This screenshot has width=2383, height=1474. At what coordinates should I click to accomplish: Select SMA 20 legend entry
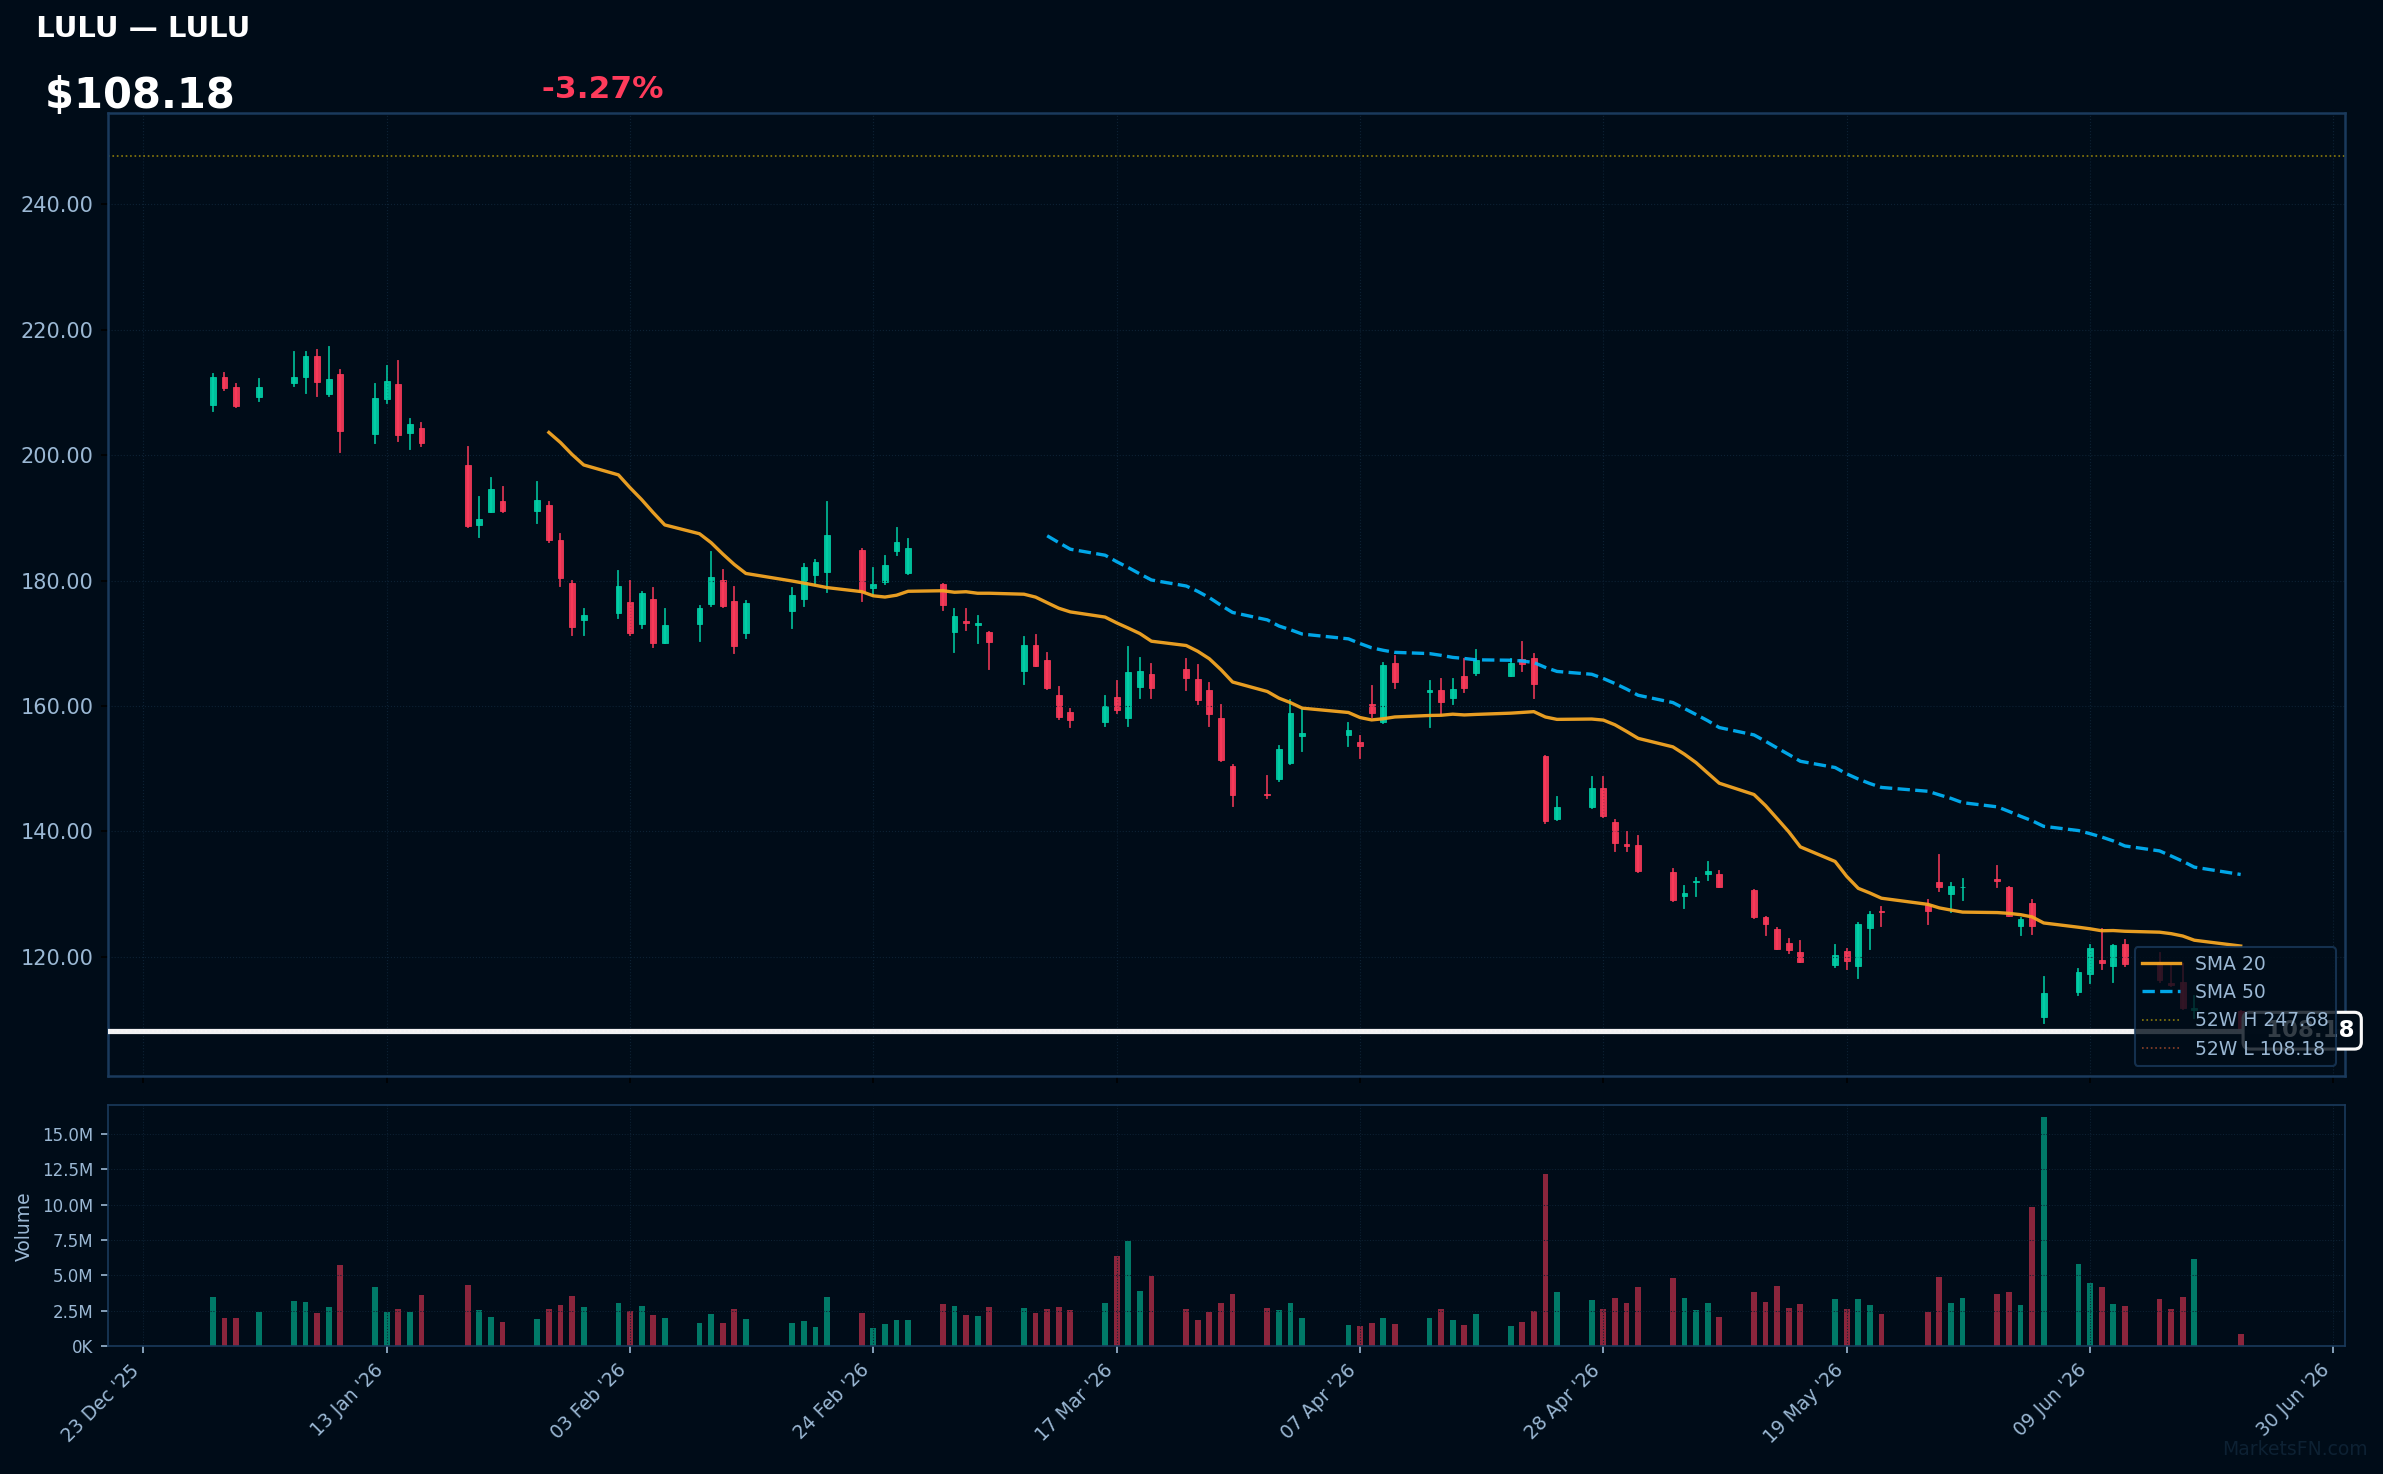2204,963
